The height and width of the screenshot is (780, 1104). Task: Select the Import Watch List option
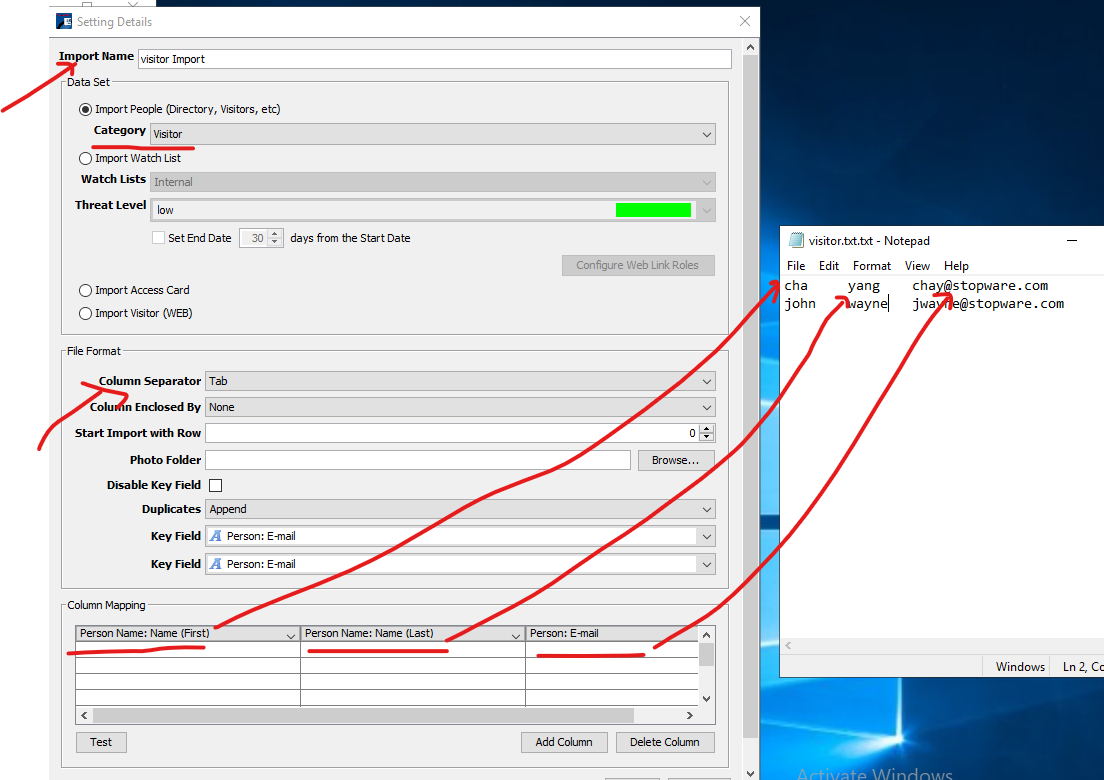coord(85,158)
